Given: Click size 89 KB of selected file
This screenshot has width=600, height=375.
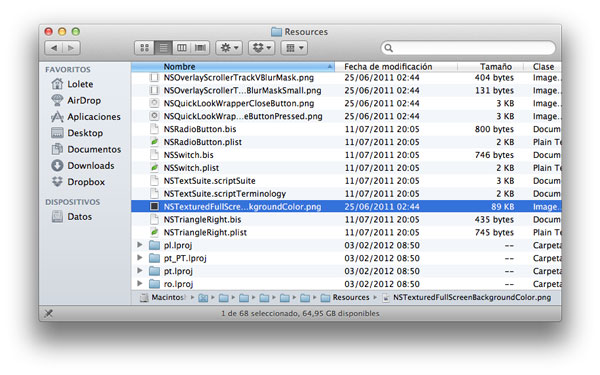Looking at the screenshot, I should tap(502, 207).
